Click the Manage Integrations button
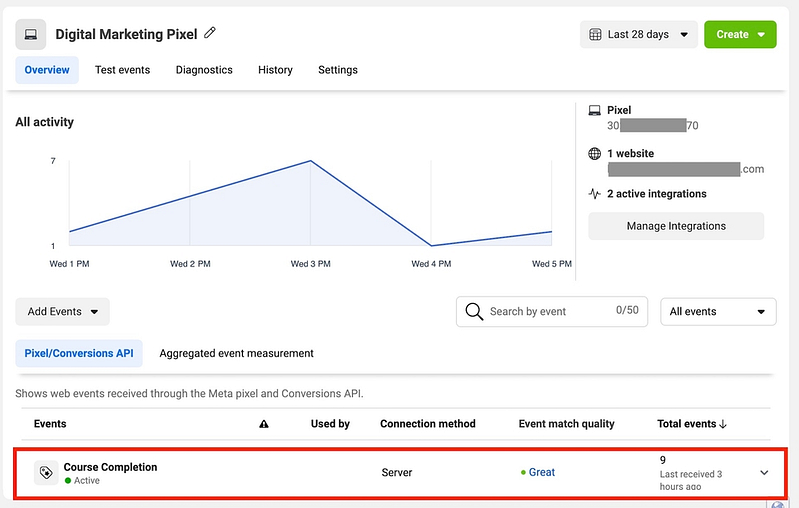This screenshot has width=799, height=508. tap(676, 226)
